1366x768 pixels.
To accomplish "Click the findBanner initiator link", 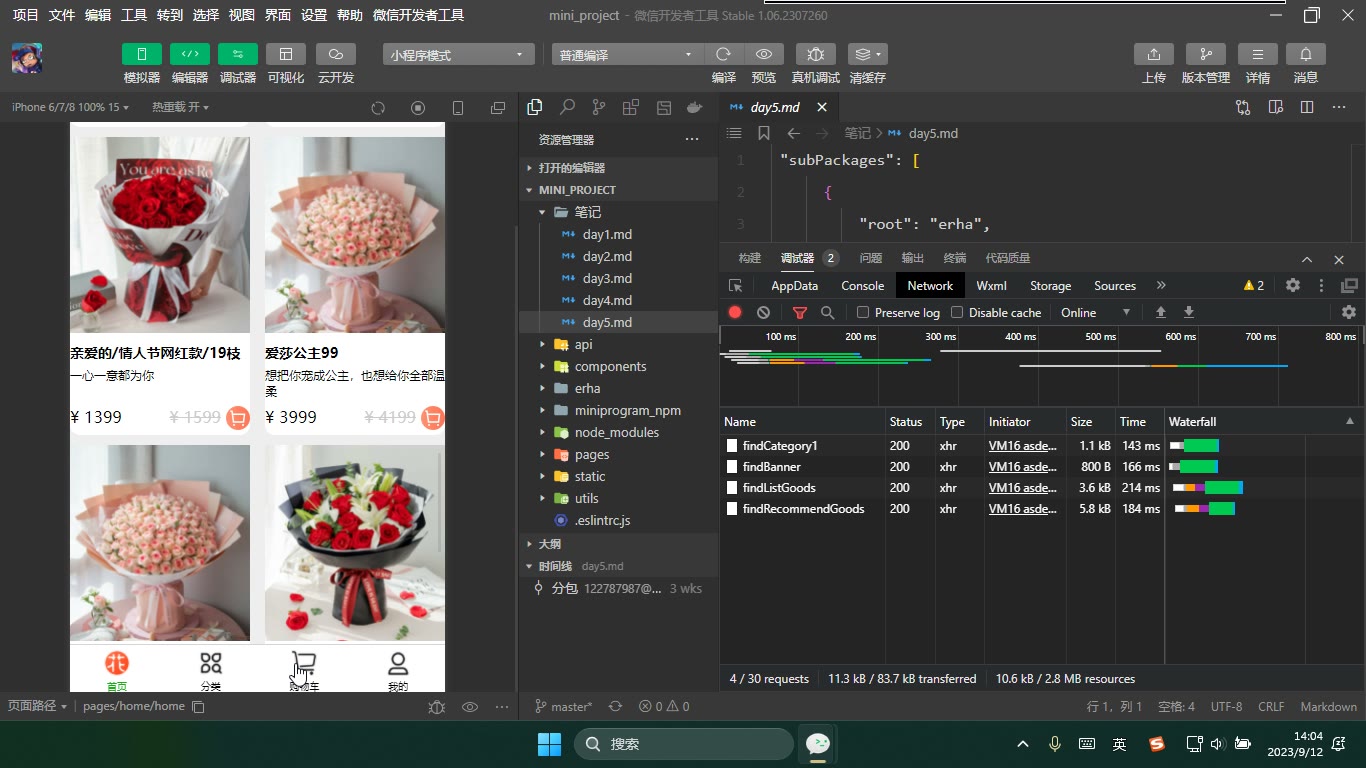I will tap(1022, 467).
